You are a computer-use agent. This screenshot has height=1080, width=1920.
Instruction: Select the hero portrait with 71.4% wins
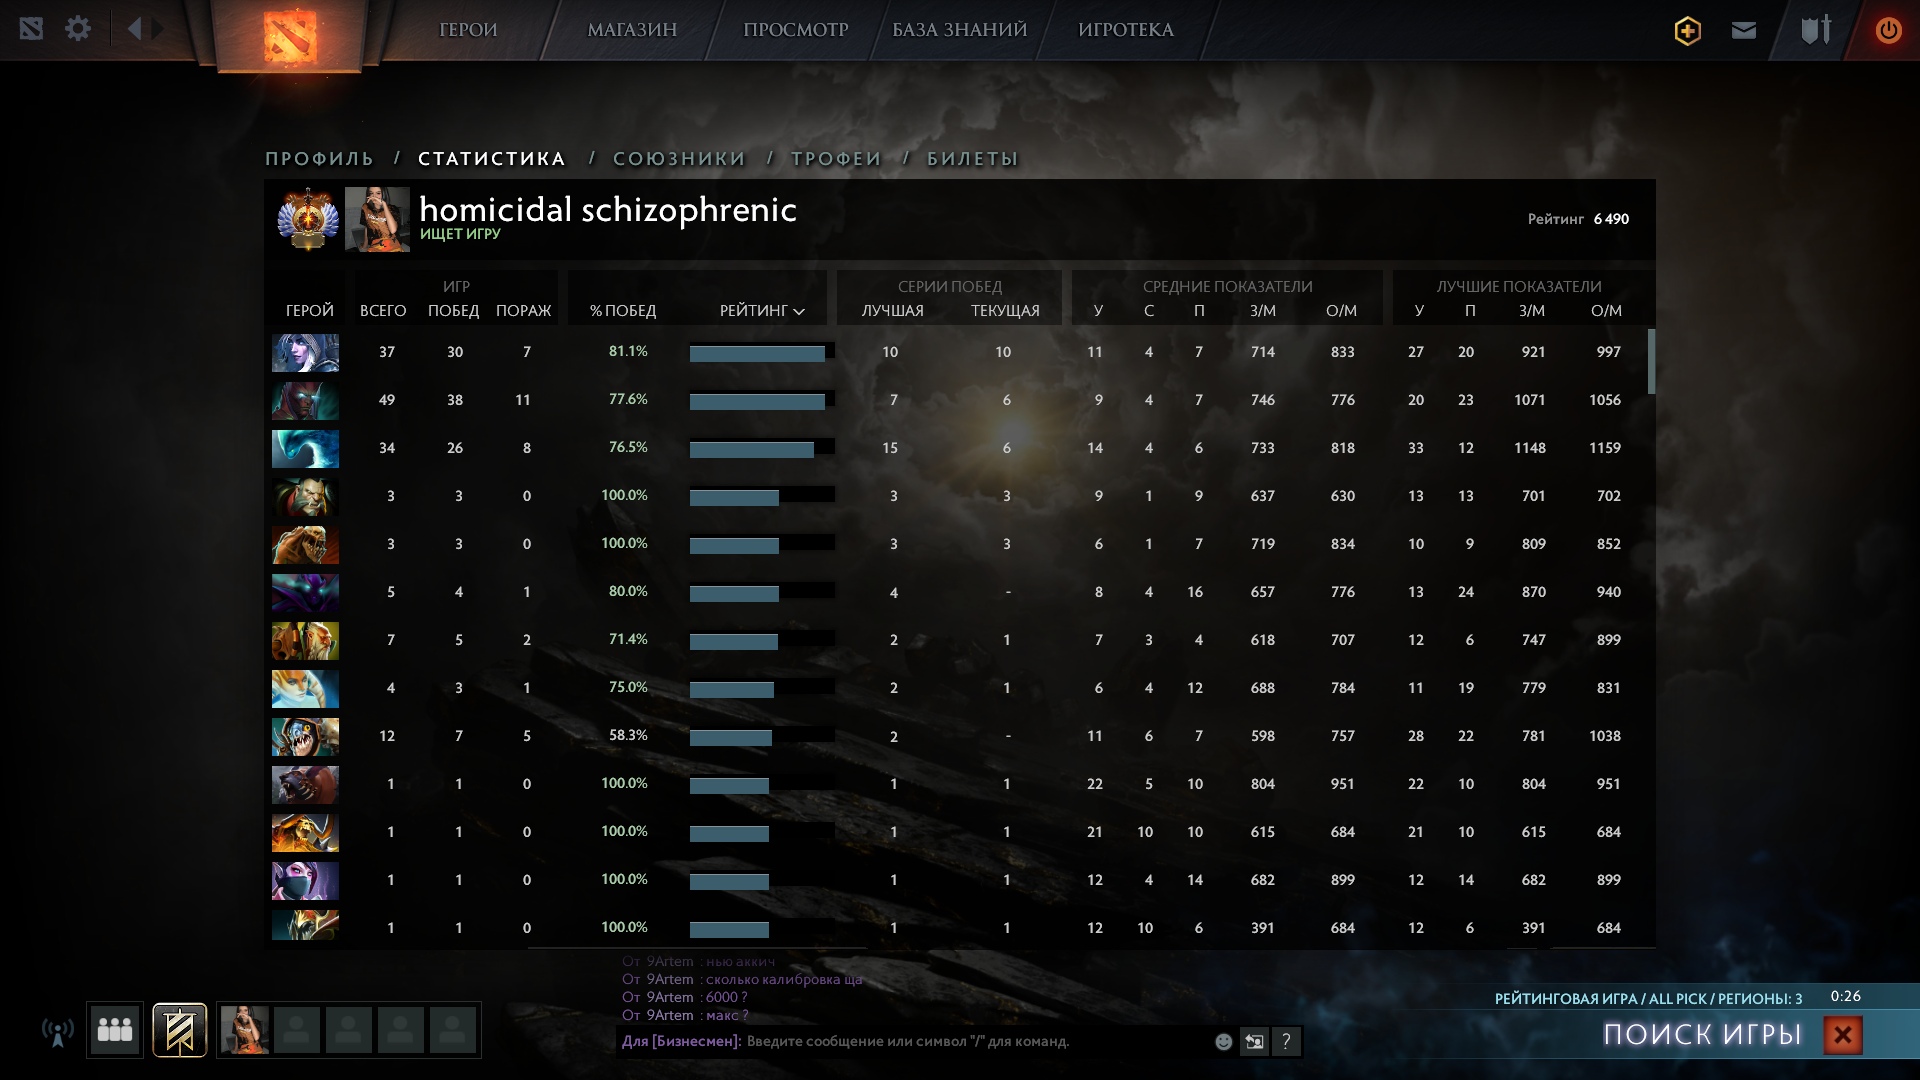[305, 641]
